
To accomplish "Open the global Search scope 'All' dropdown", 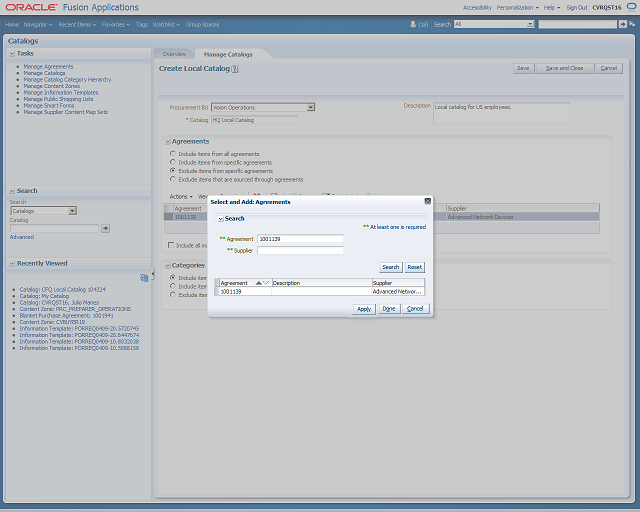I will coord(530,24).
